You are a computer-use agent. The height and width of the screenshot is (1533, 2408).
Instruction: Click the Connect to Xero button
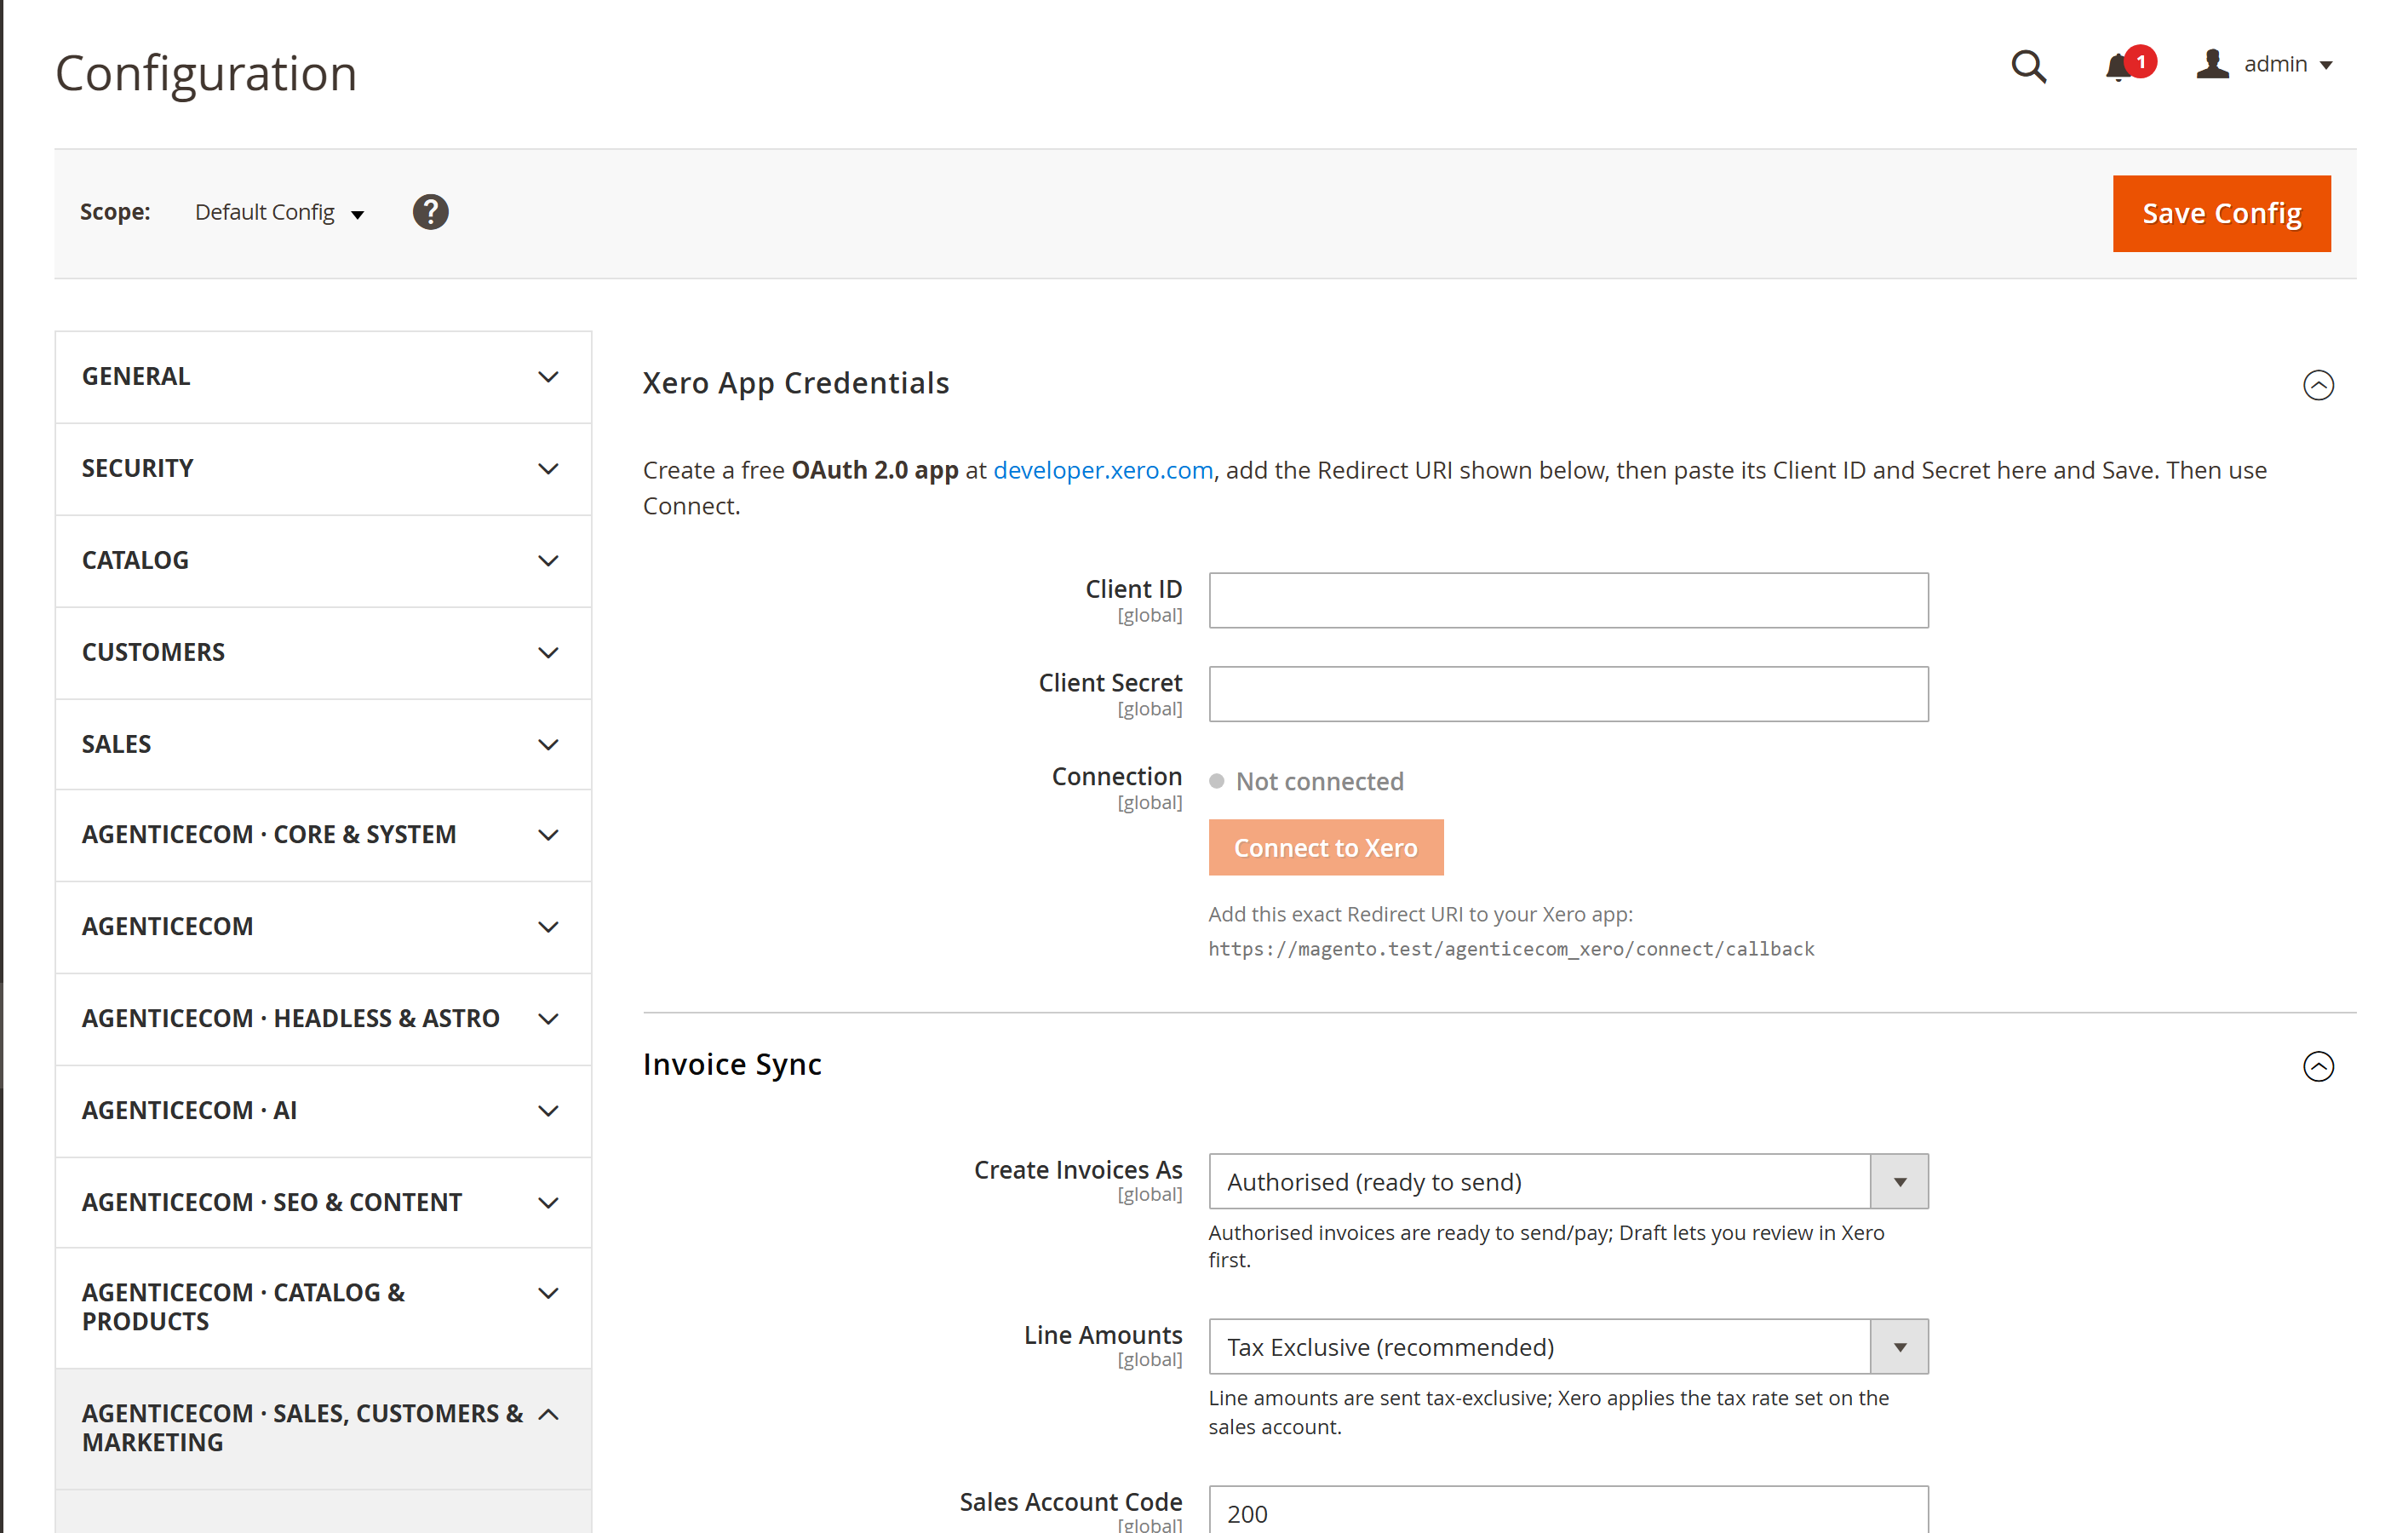click(1325, 848)
